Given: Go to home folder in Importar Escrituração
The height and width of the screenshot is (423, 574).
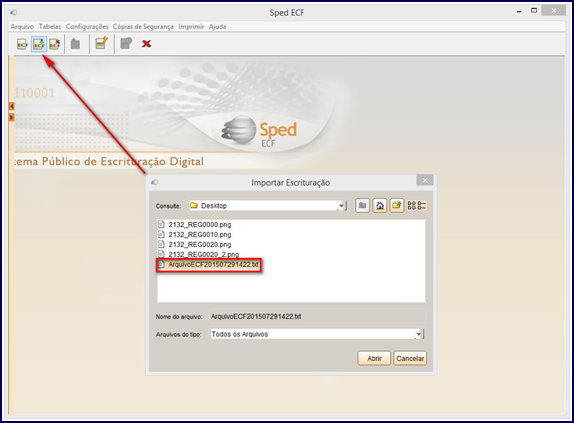Looking at the screenshot, I should pos(380,206).
